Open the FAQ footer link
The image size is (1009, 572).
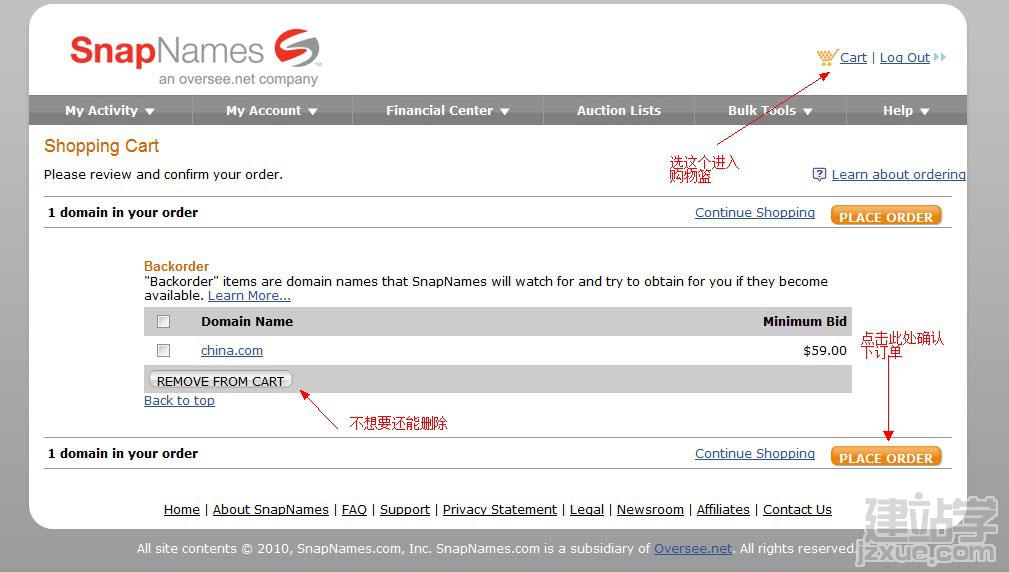coord(354,510)
